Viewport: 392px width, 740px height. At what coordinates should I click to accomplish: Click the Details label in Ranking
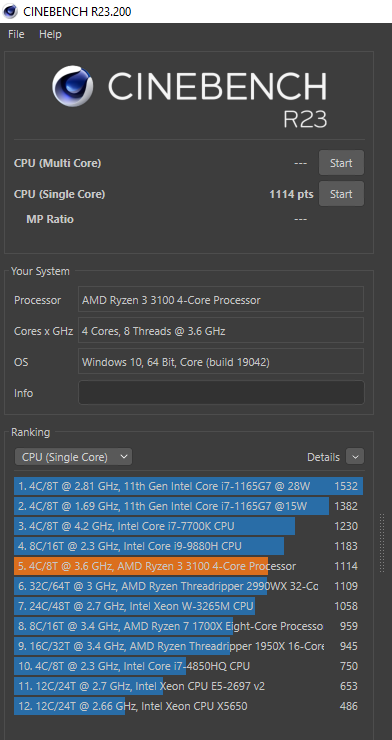323,457
